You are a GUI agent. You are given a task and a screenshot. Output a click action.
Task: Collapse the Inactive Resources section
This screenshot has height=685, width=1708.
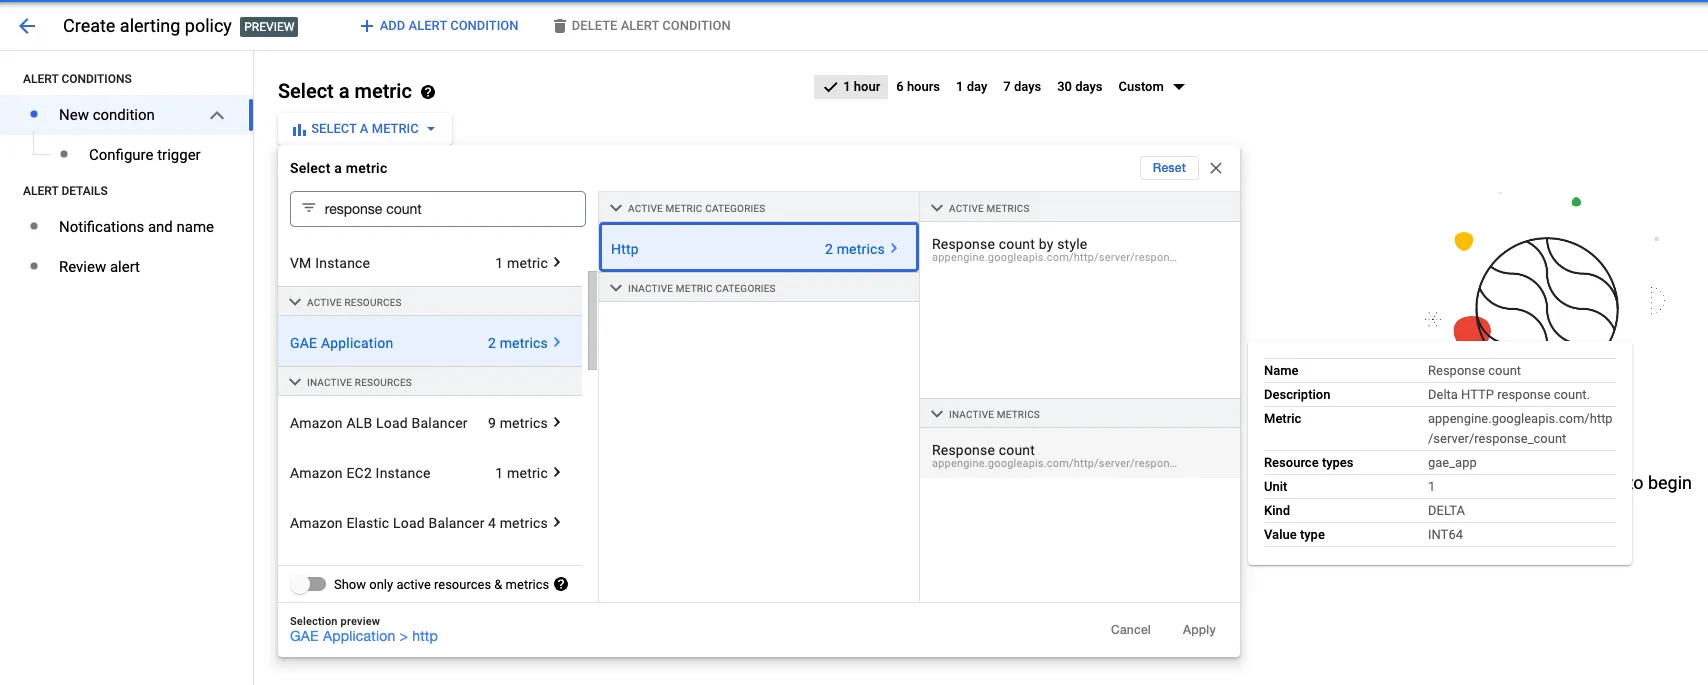[x=295, y=382]
